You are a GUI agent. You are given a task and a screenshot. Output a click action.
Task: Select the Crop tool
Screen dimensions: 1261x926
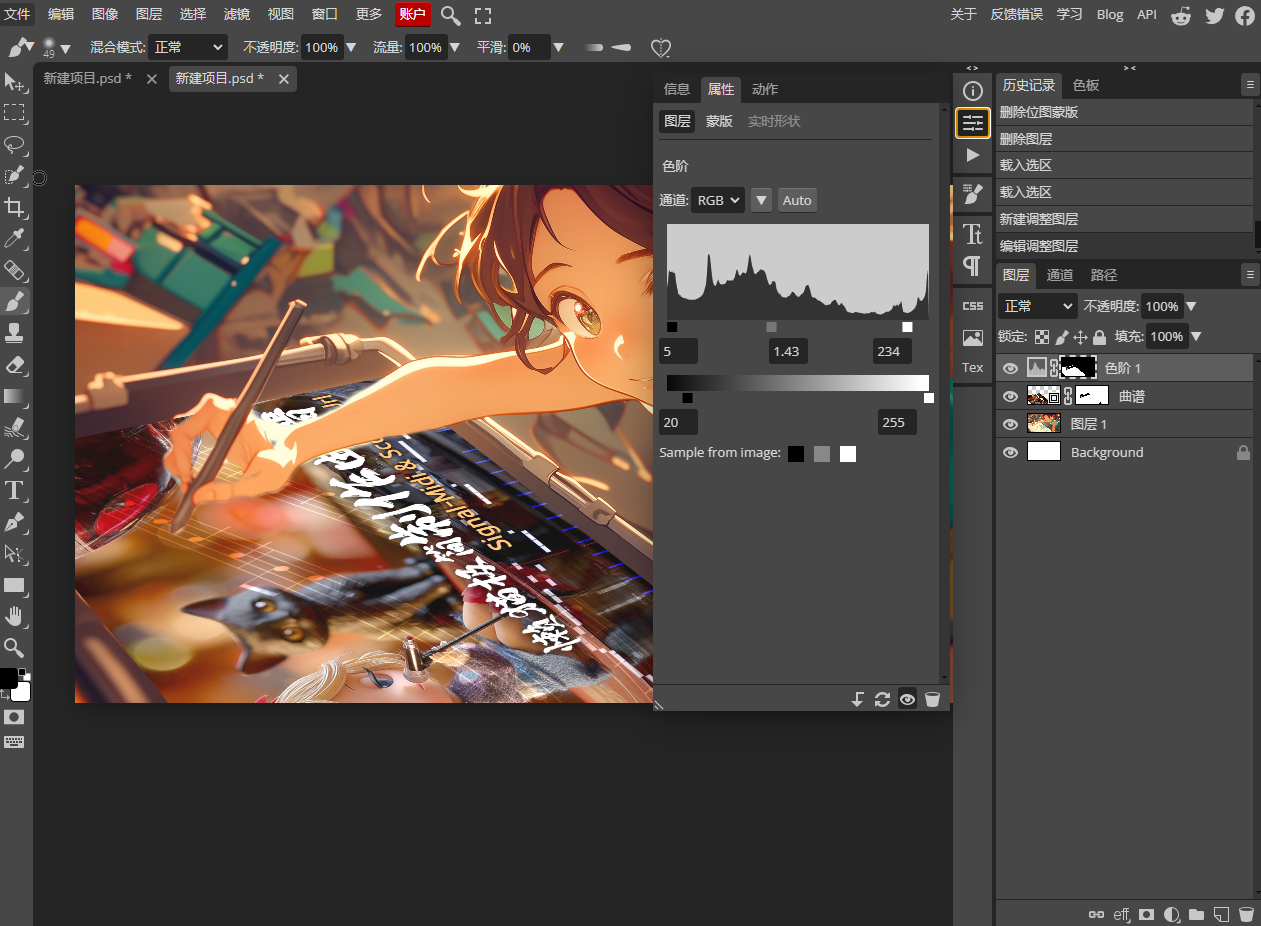[x=14, y=207]
